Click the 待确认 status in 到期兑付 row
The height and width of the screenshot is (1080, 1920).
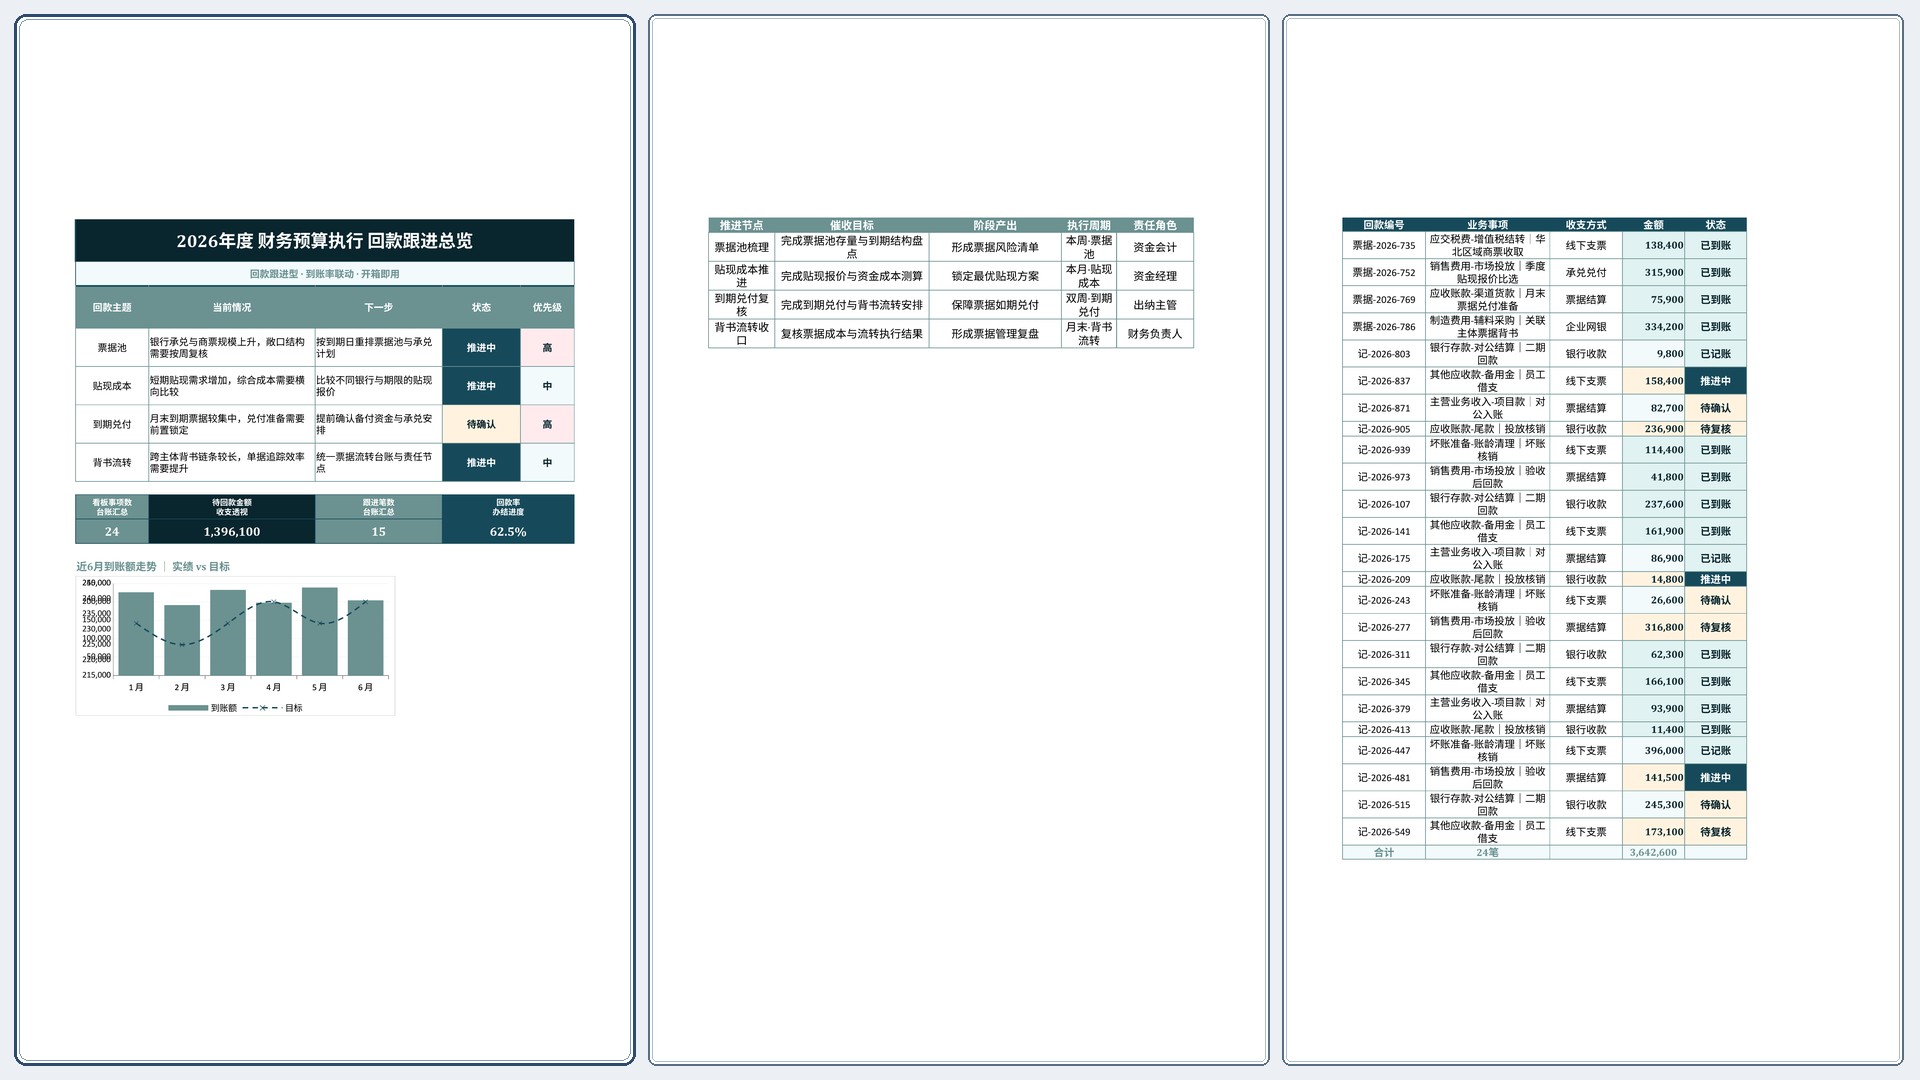click(x=481, y=424)
